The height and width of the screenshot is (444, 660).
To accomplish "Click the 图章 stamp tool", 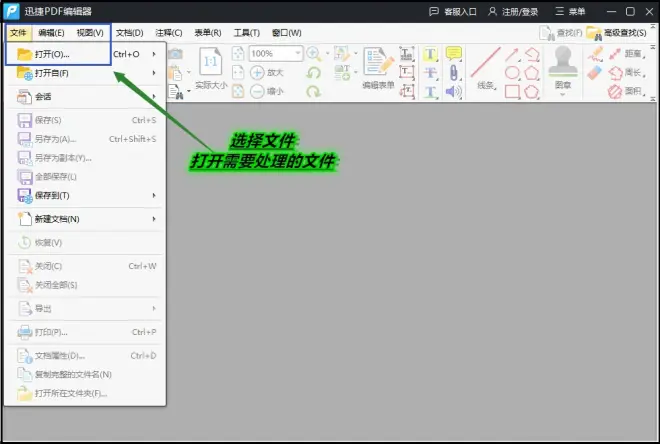I will point(563,66).
